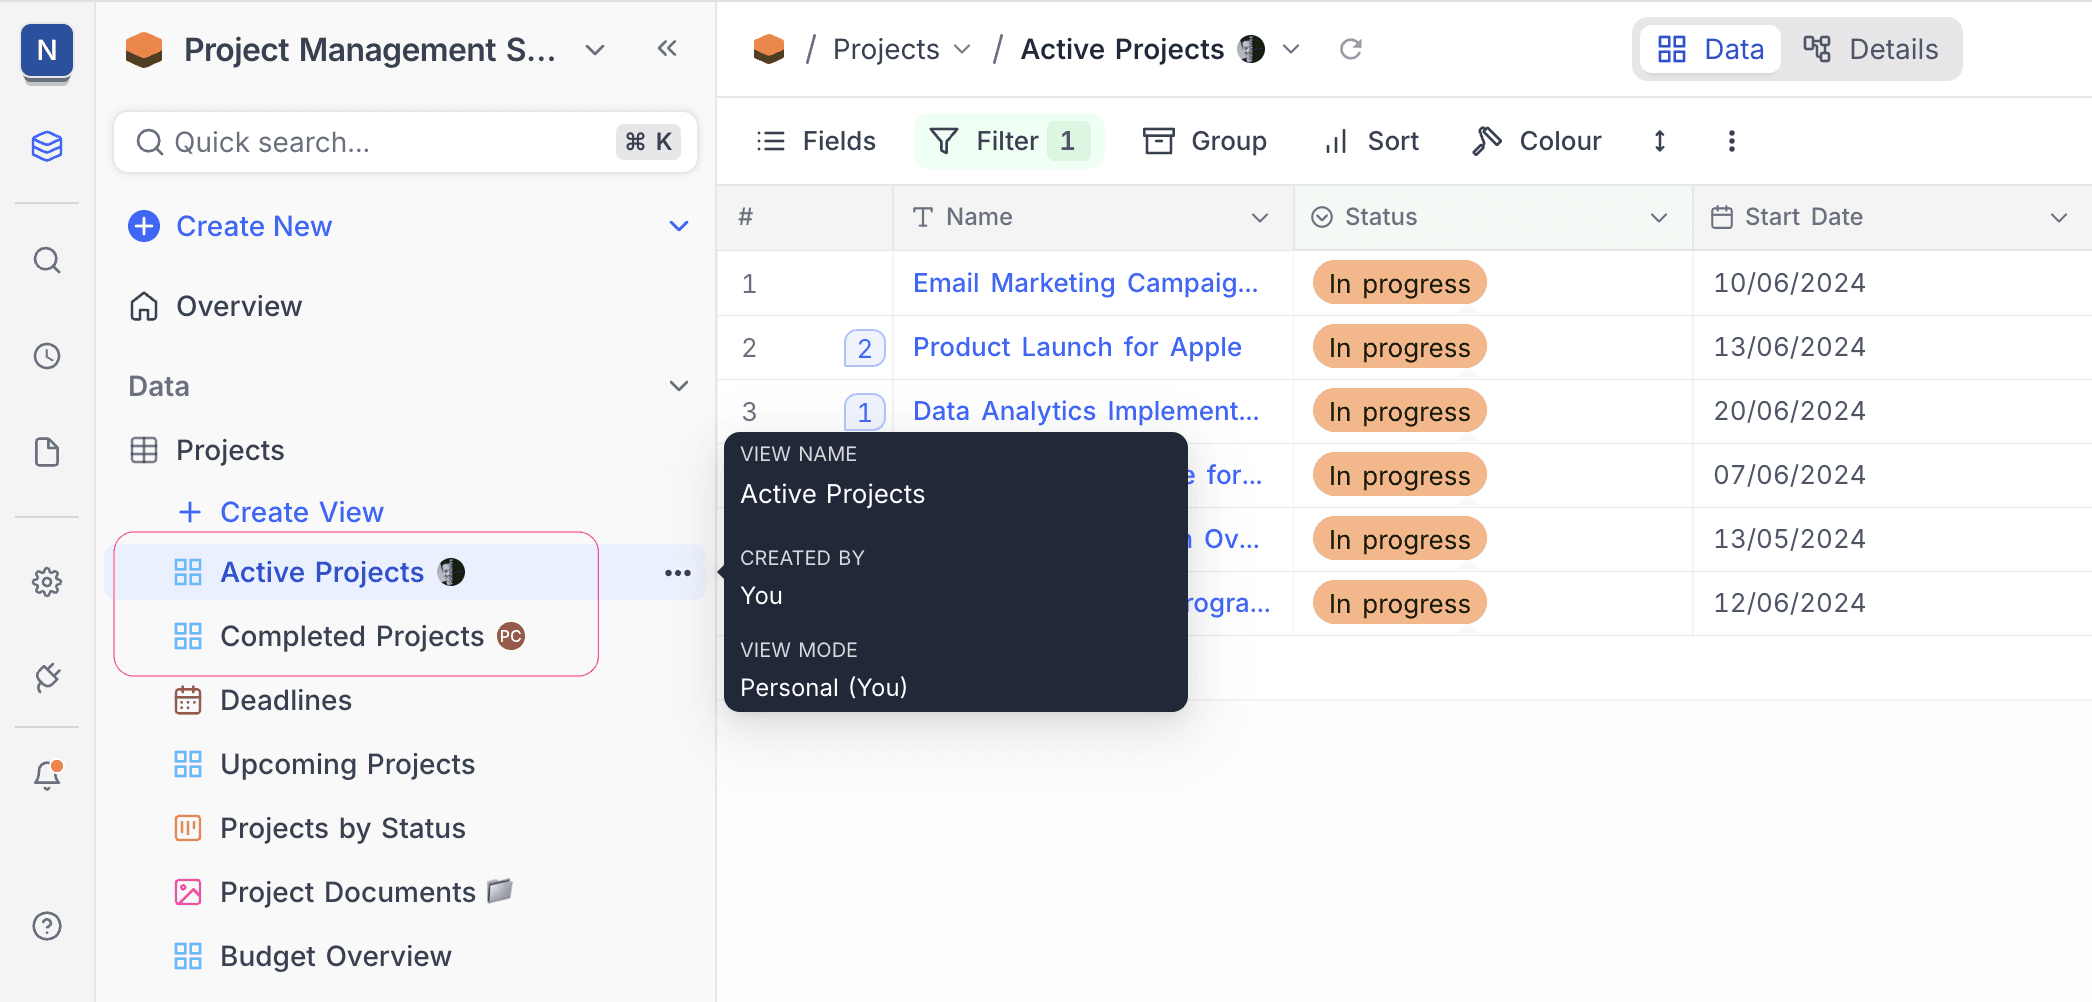
Task: Open workspace name dropdown chevron
Action: pyautogui.click(x=595, y=50)
